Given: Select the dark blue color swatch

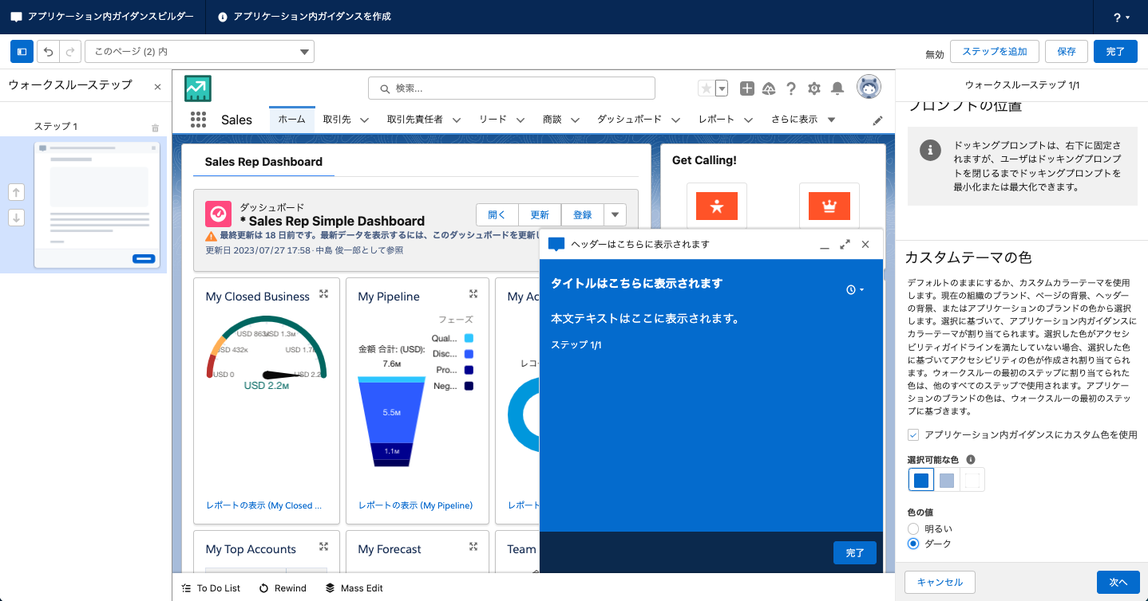Looking at the screenshot, I should coord(921,480).
